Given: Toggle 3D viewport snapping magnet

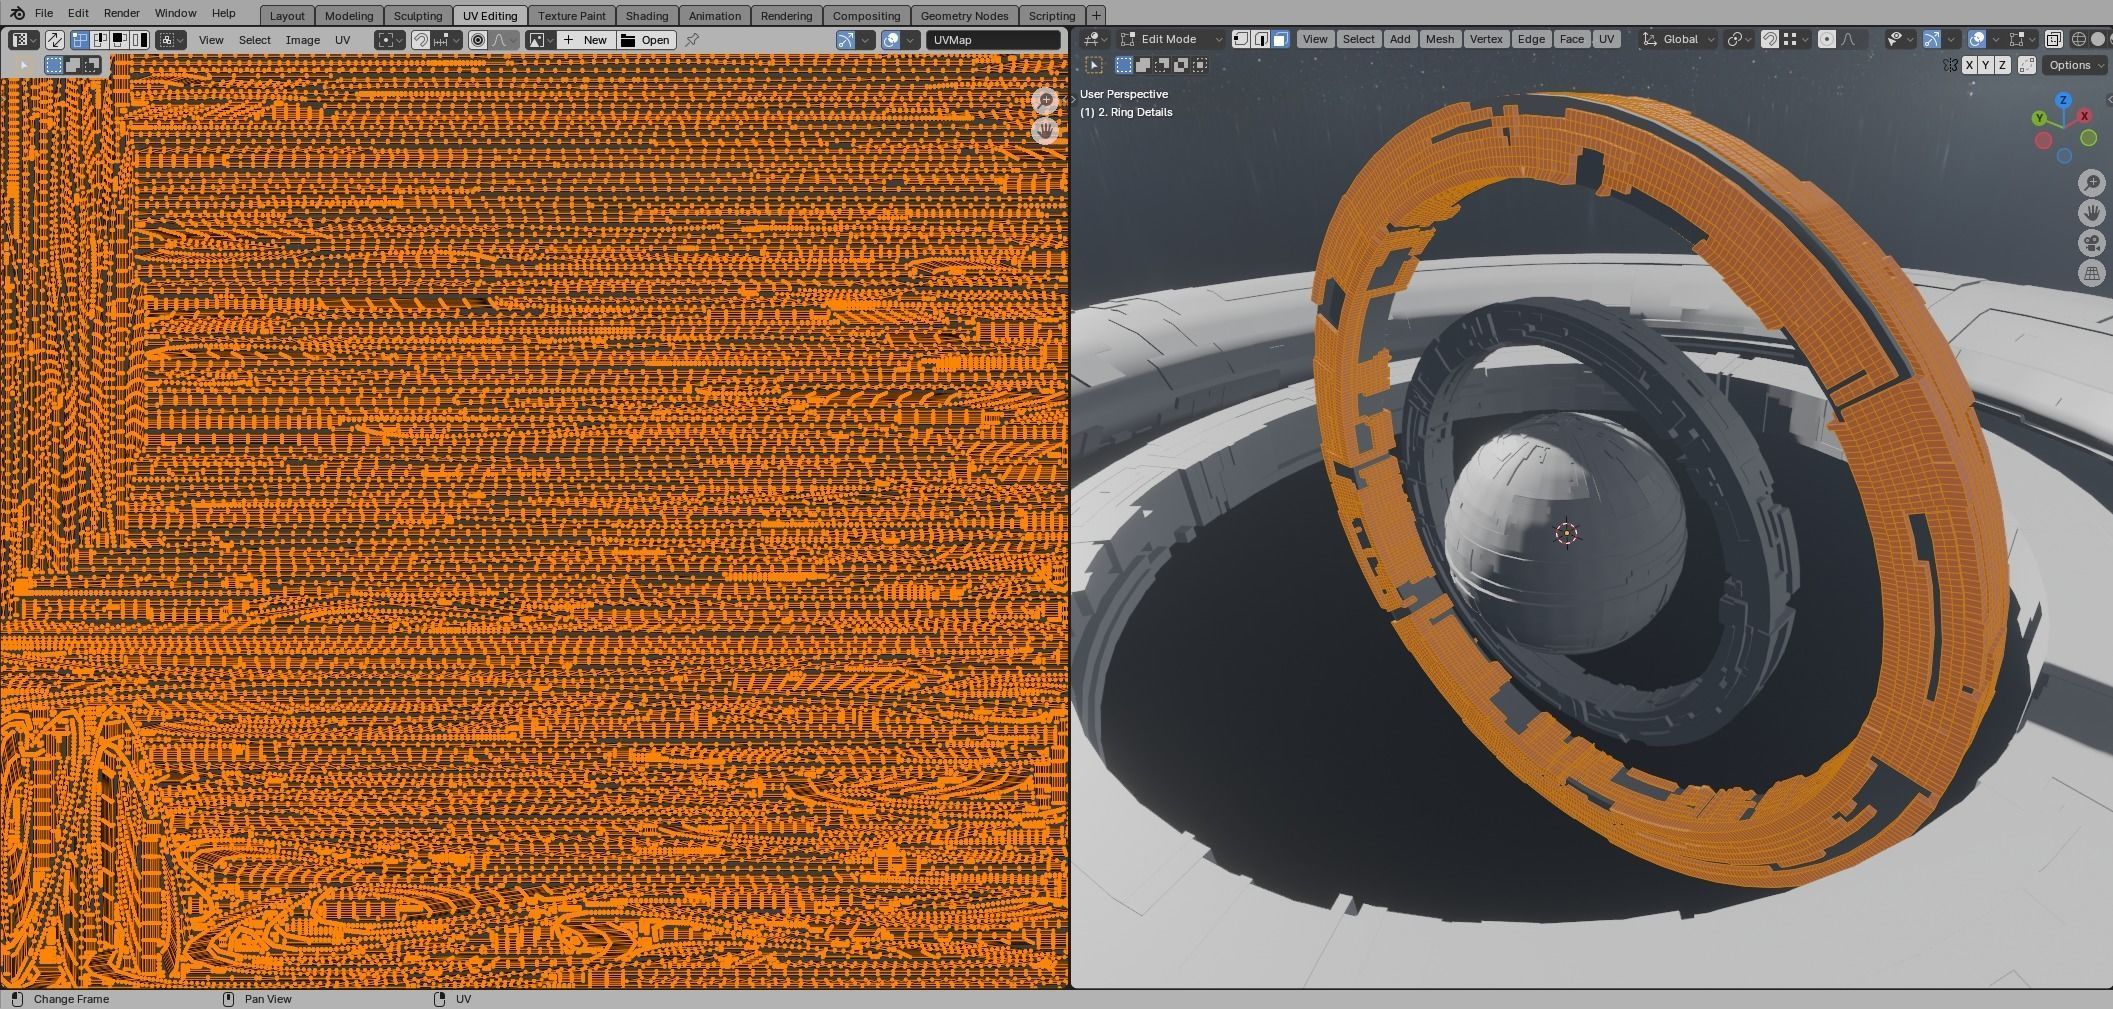Looking at the screenshot, I should point(1769,39).
